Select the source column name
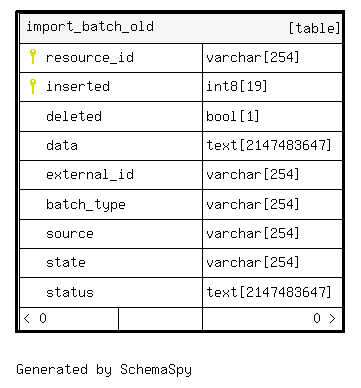Viewport: 361px width, 388px height. (70, 234)
